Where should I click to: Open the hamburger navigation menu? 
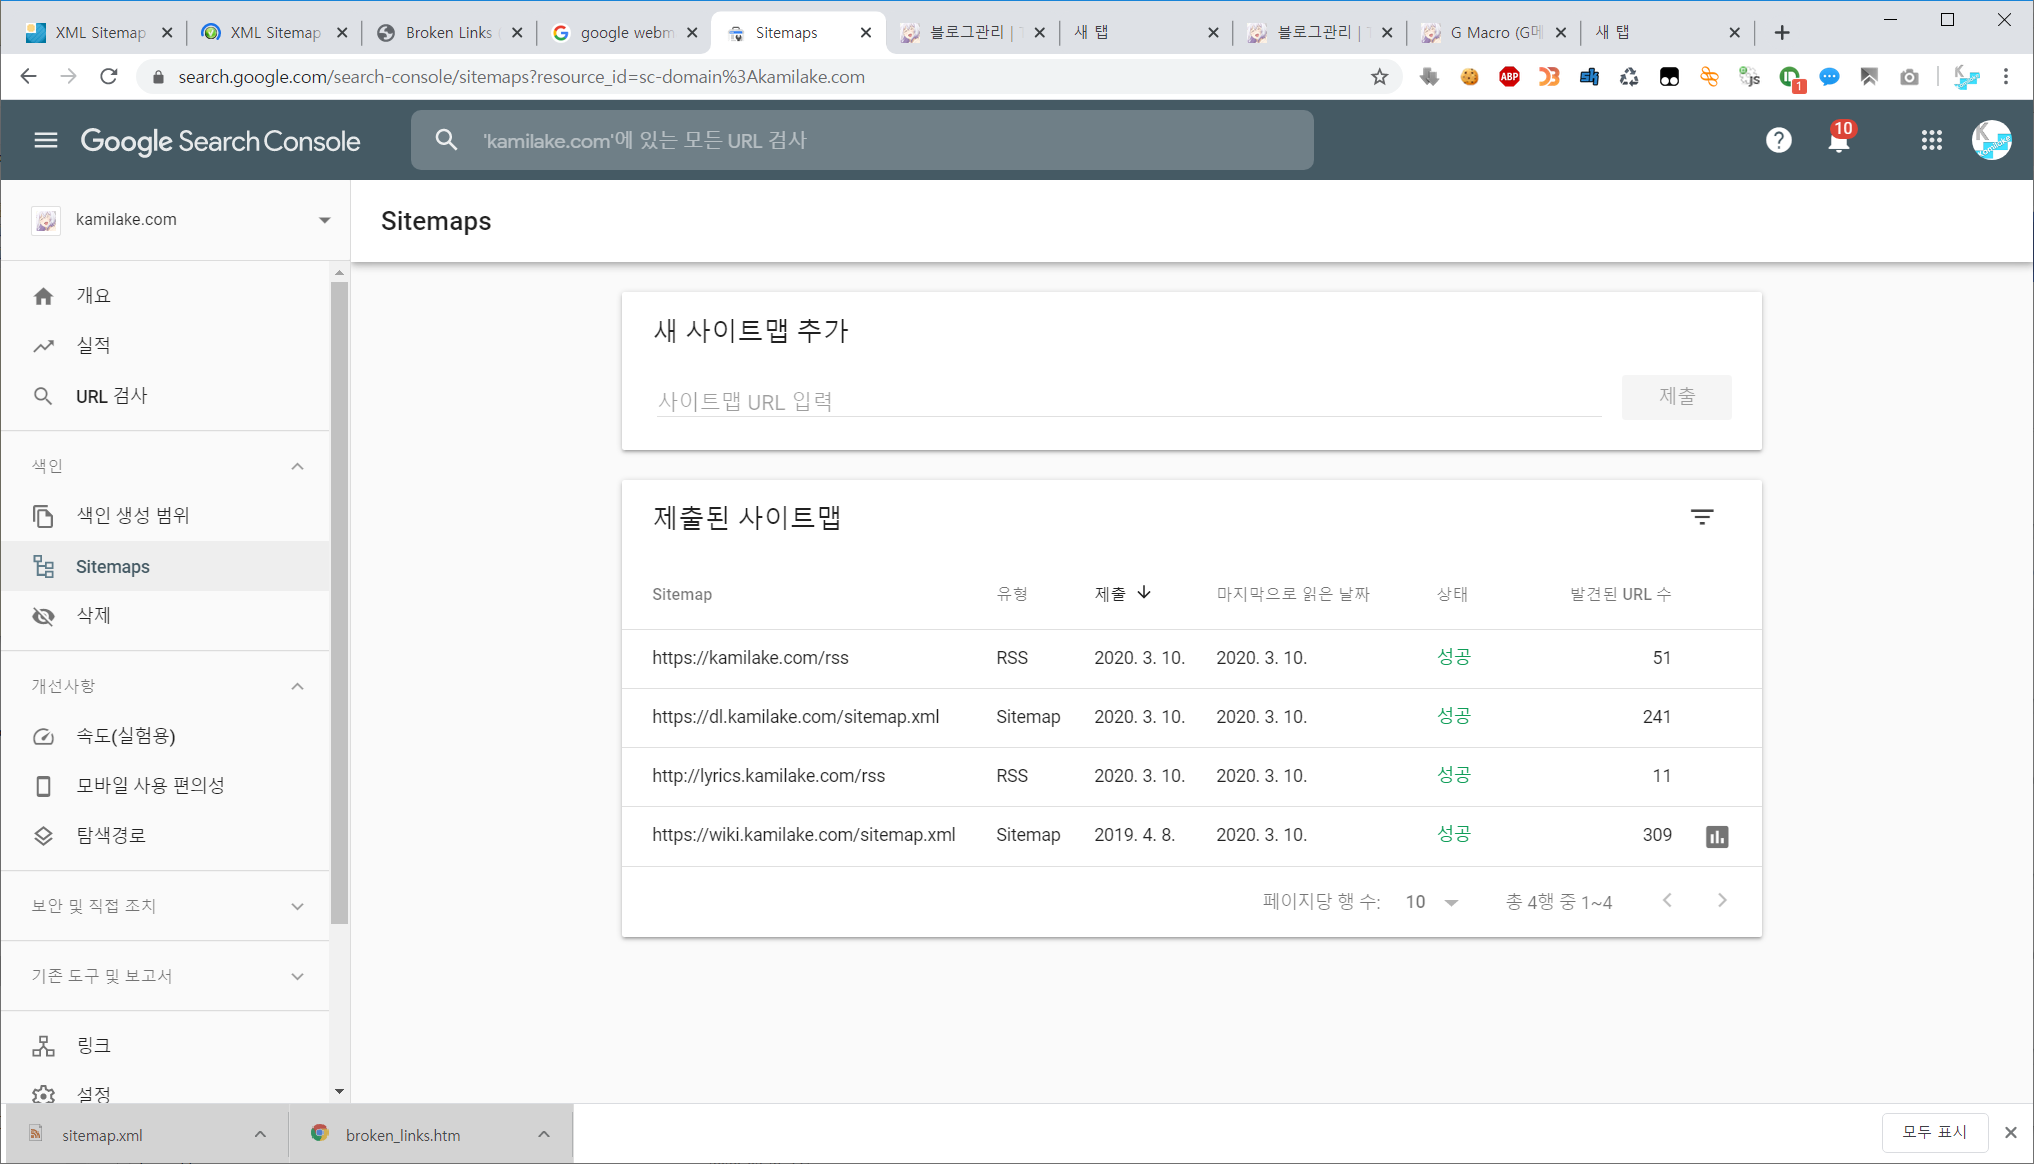[x=46, y=140]
